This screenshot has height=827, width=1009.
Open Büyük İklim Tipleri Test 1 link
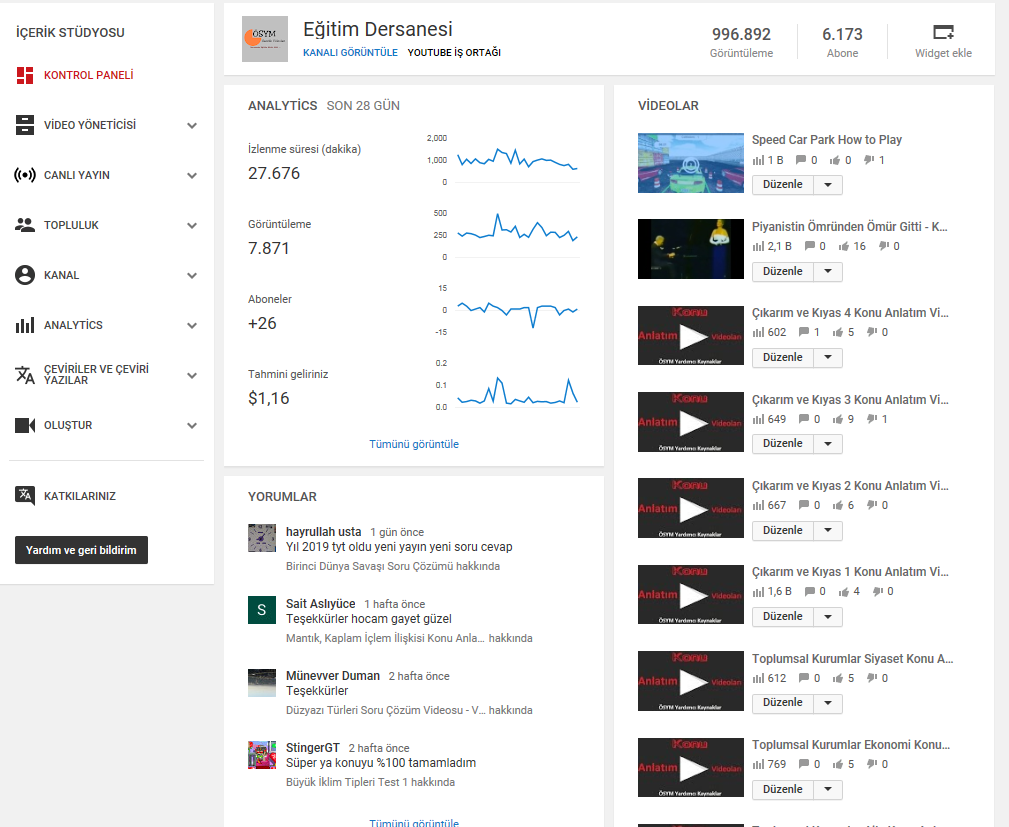pos(347,783)
